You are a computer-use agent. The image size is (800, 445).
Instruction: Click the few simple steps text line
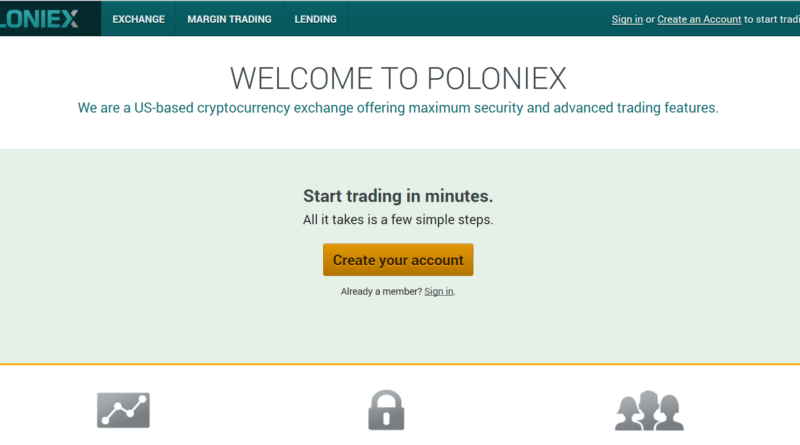(398, 220)
